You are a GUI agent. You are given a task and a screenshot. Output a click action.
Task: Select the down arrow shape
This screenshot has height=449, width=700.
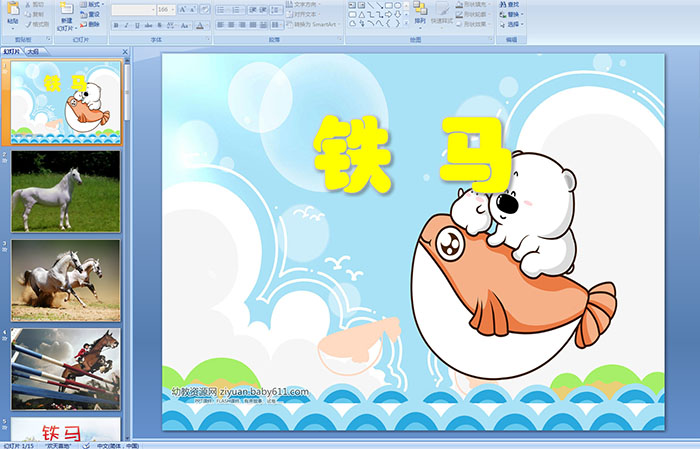(x=397, y=14)
